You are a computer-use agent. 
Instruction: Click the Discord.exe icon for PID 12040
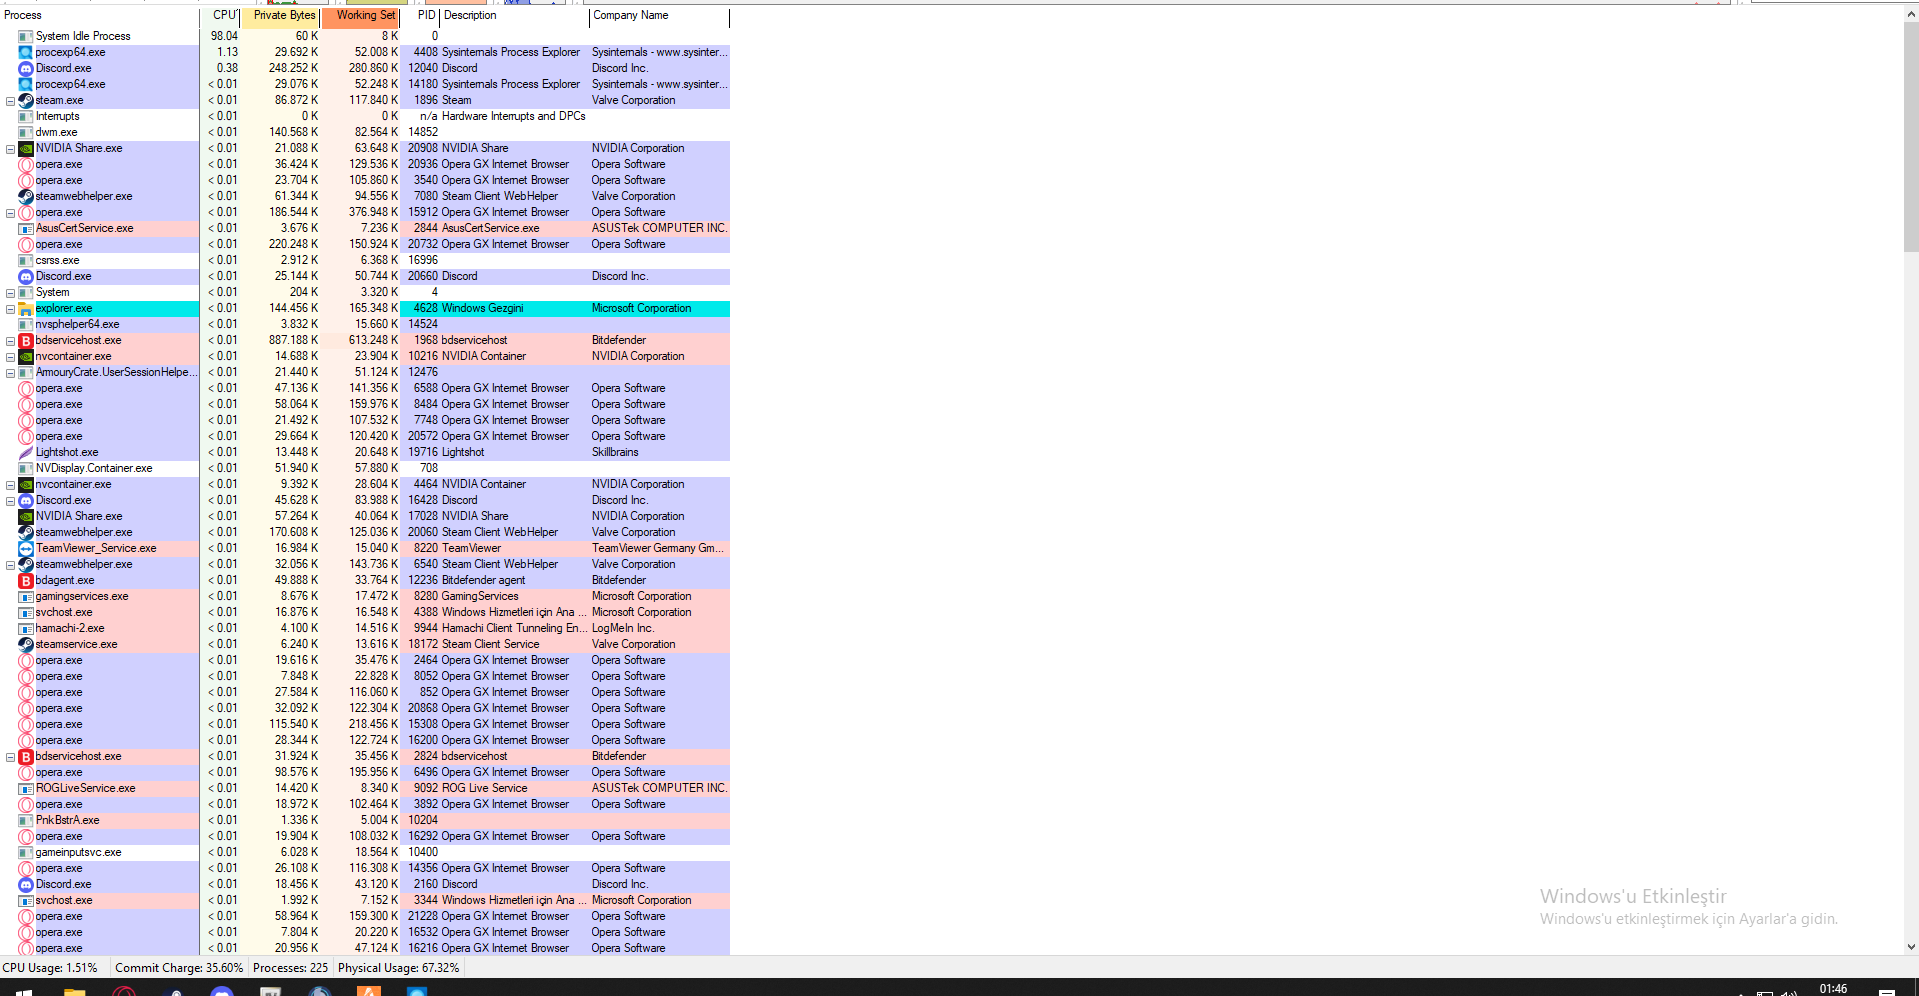click(26, 68)
